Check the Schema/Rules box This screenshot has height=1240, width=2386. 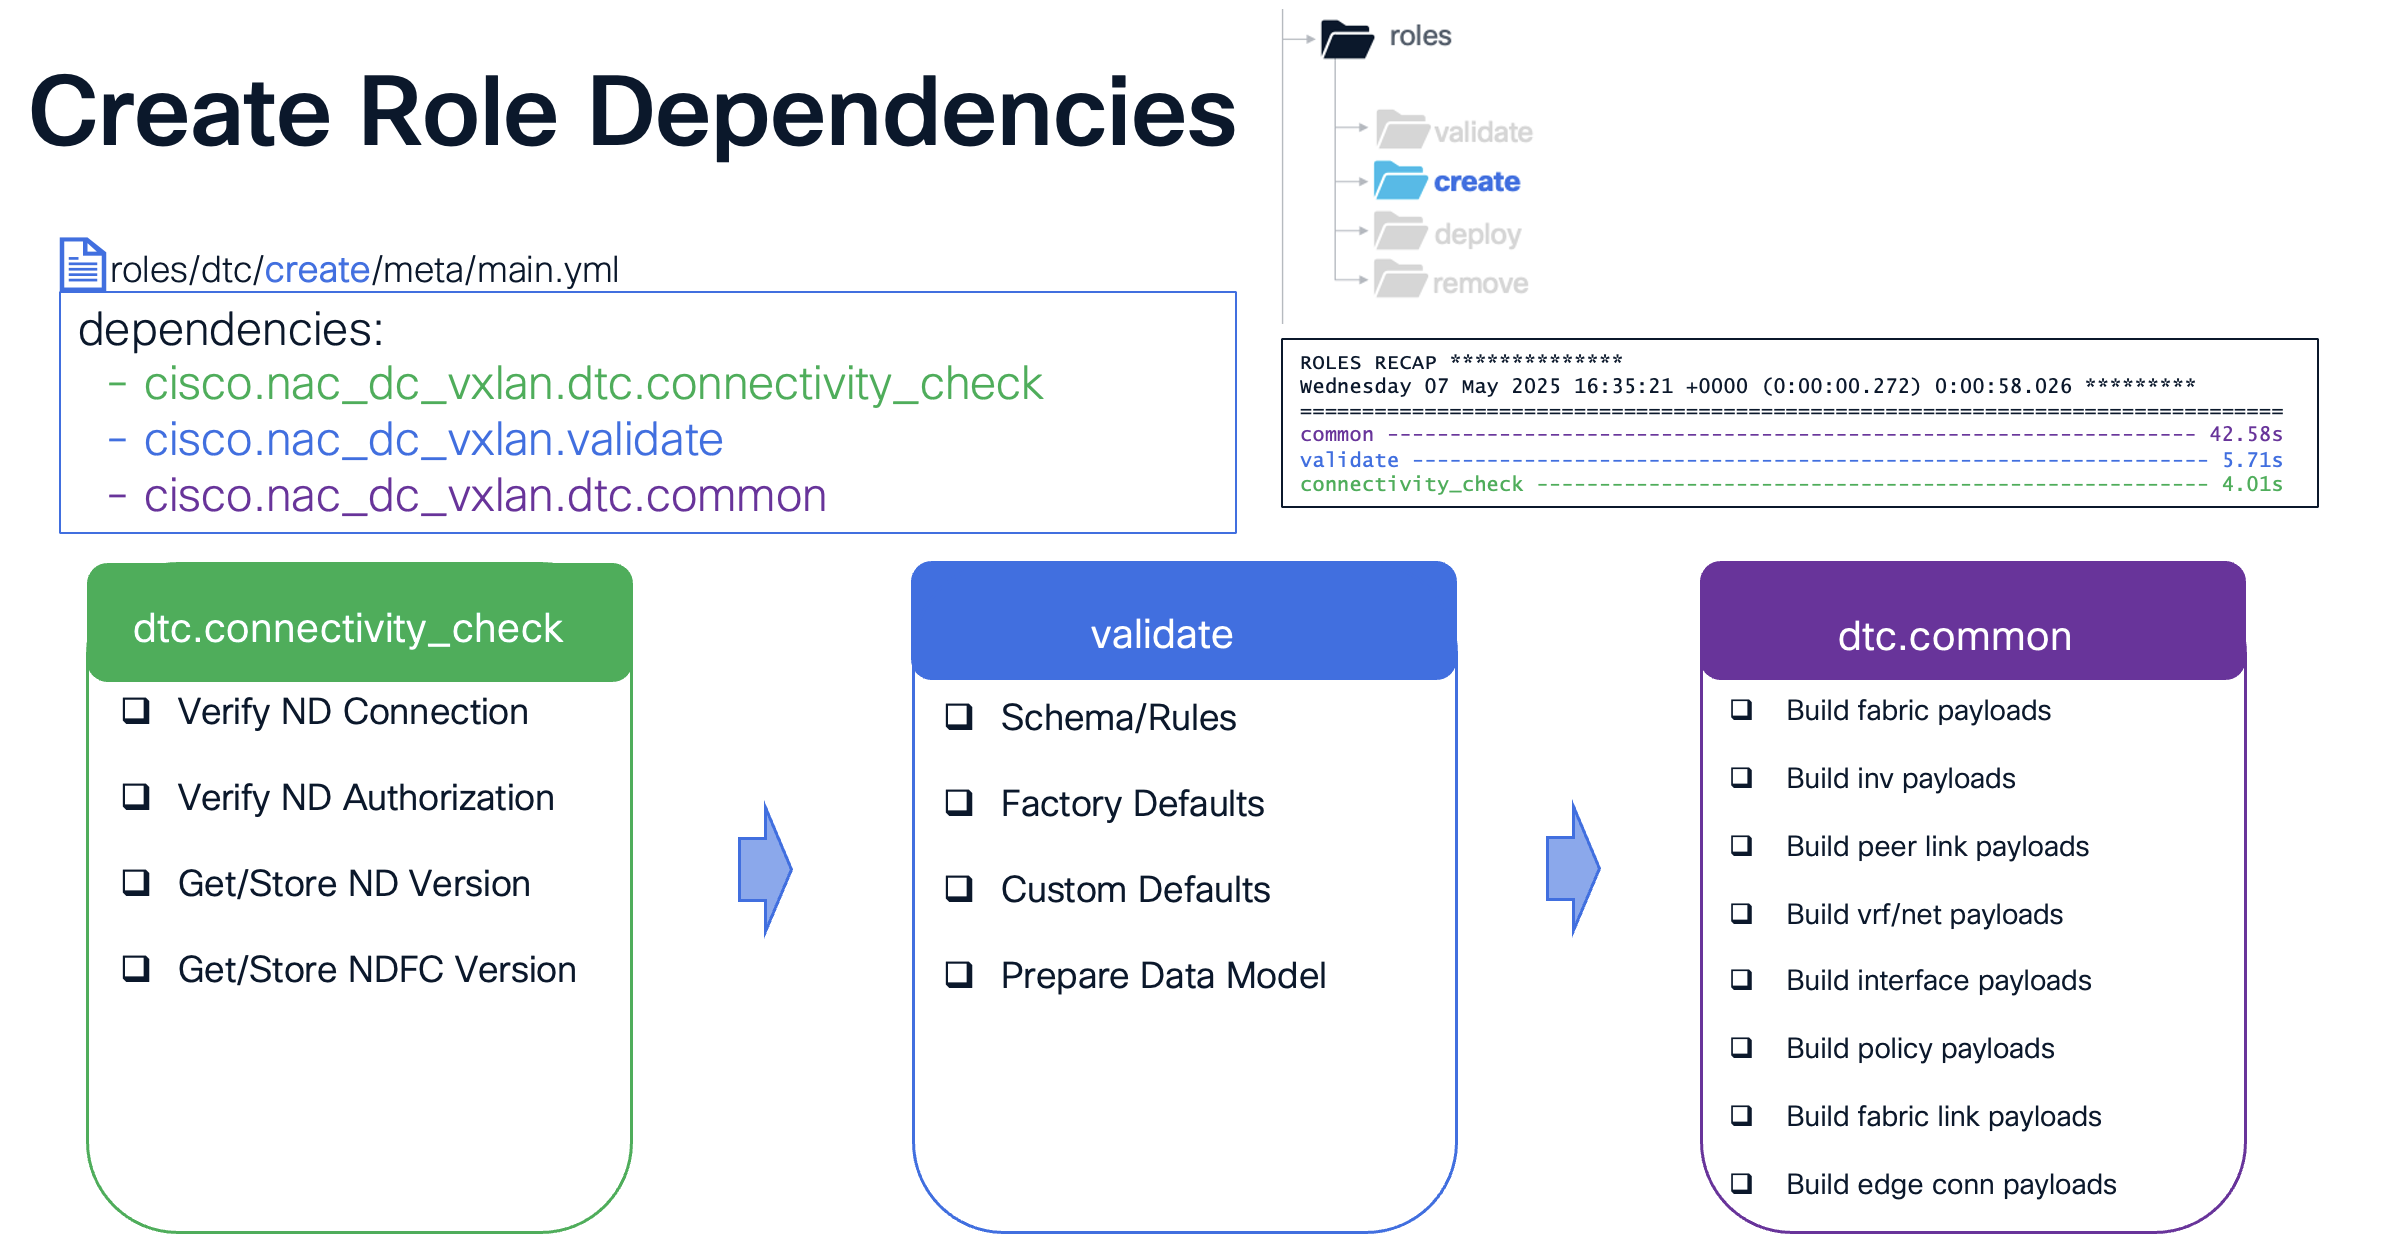(x=959, y=717)
